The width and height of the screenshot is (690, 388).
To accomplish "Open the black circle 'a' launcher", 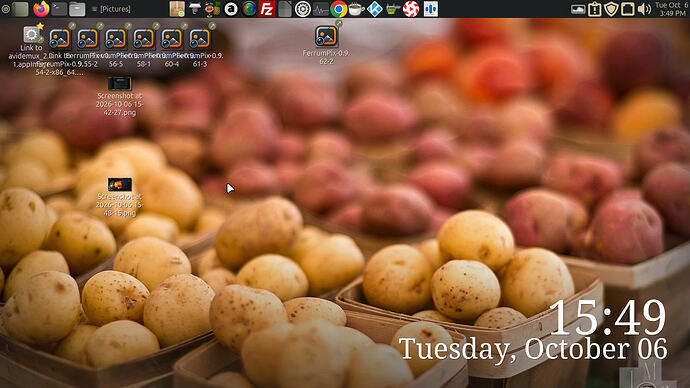I will pos(231,9).
